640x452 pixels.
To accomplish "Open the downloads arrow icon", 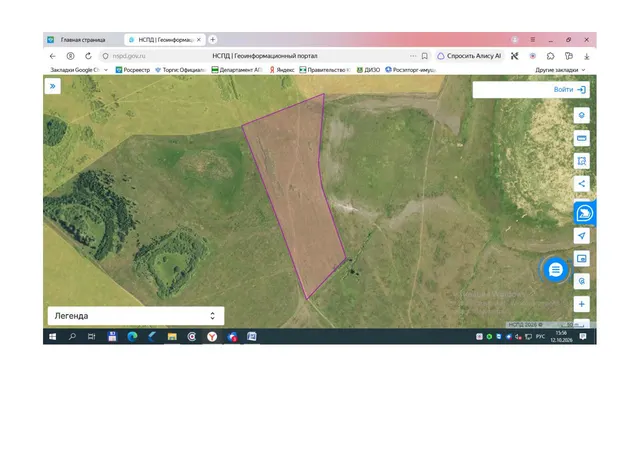I will (587, 56).
